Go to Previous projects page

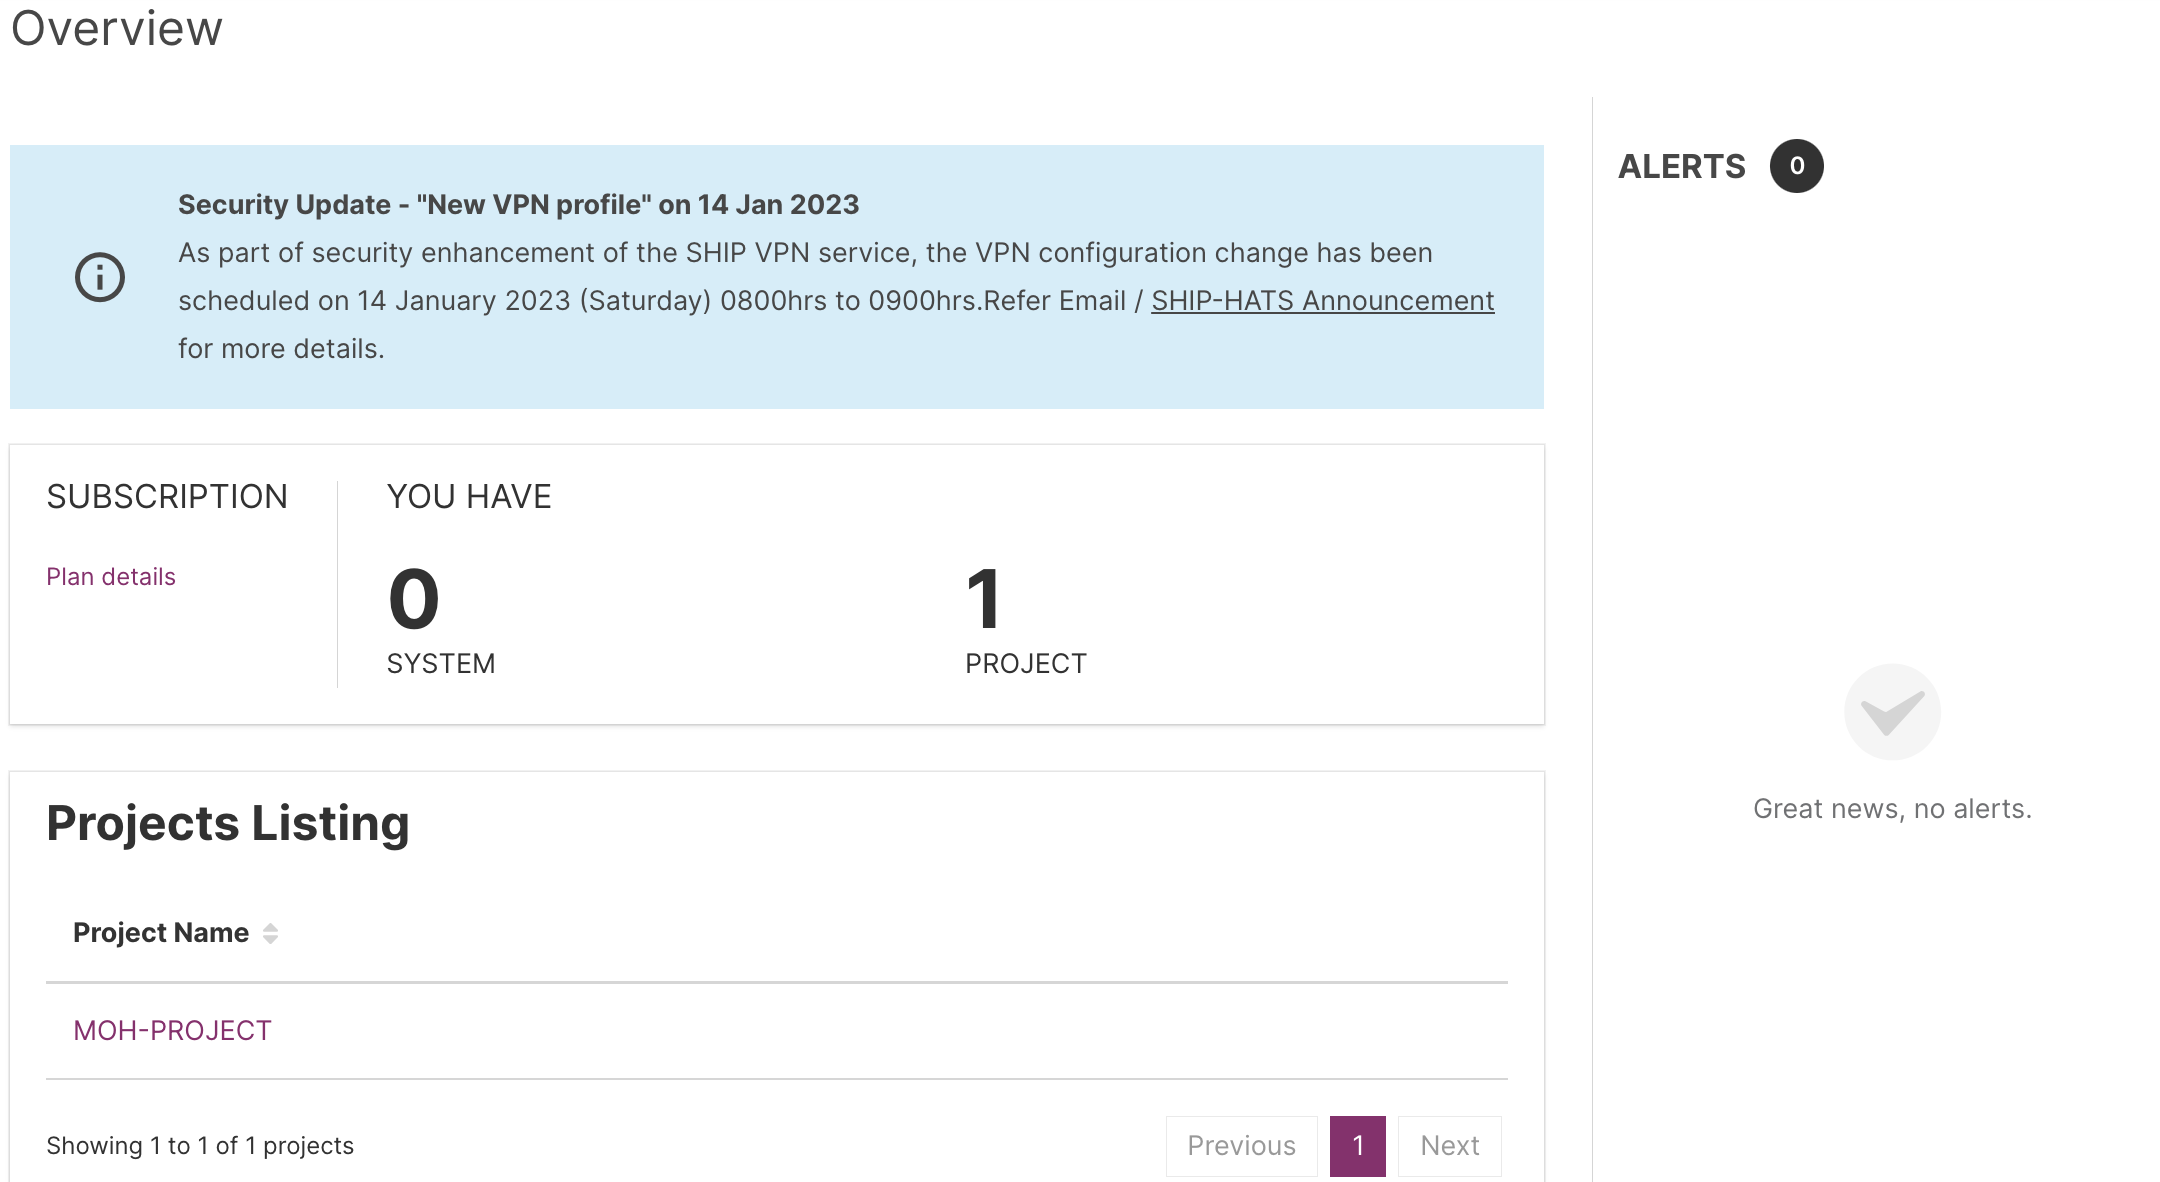[1241, 1146]
